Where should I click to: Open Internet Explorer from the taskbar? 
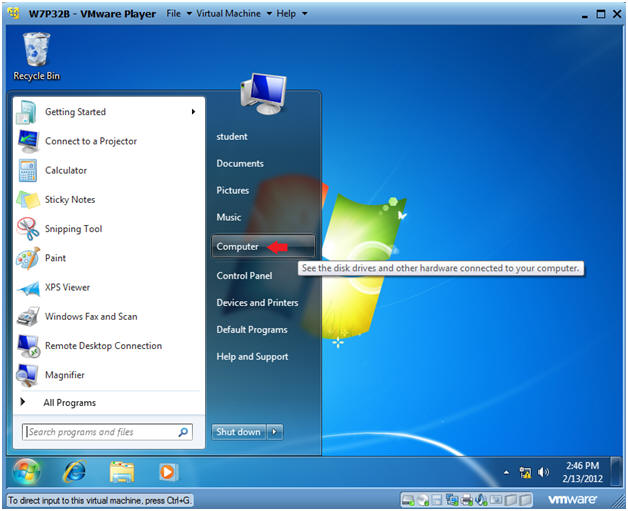(74, 472)
